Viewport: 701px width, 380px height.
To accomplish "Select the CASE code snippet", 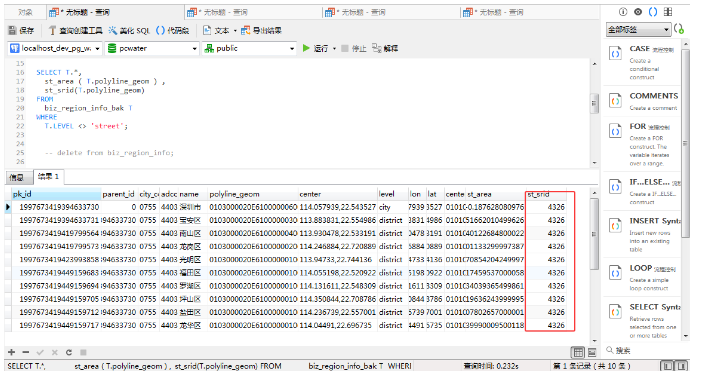I will point(642,62).
